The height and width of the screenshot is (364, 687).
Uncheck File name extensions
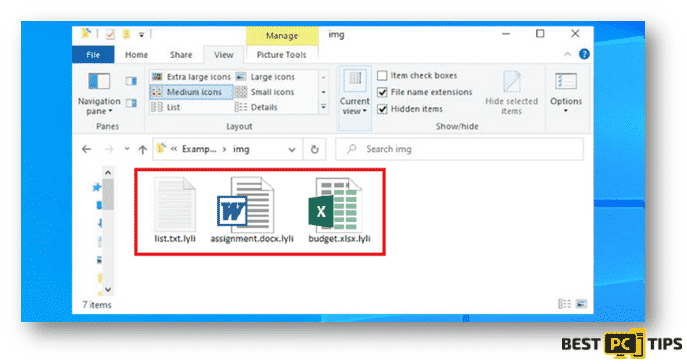coord(425,92)
